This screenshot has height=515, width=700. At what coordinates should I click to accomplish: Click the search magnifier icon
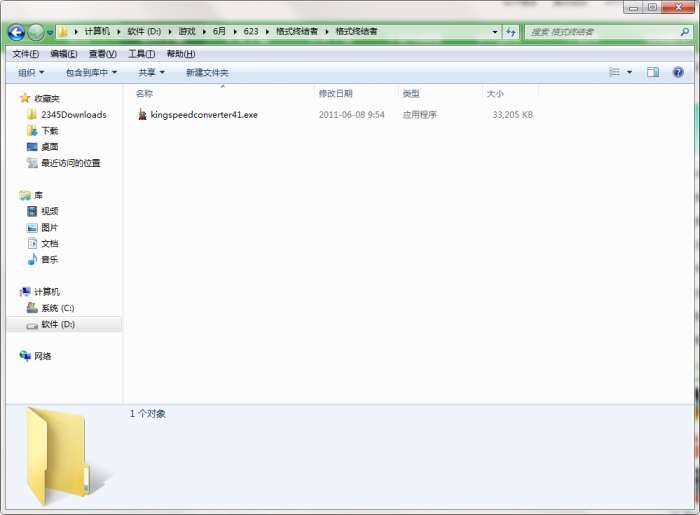(684, 32)
